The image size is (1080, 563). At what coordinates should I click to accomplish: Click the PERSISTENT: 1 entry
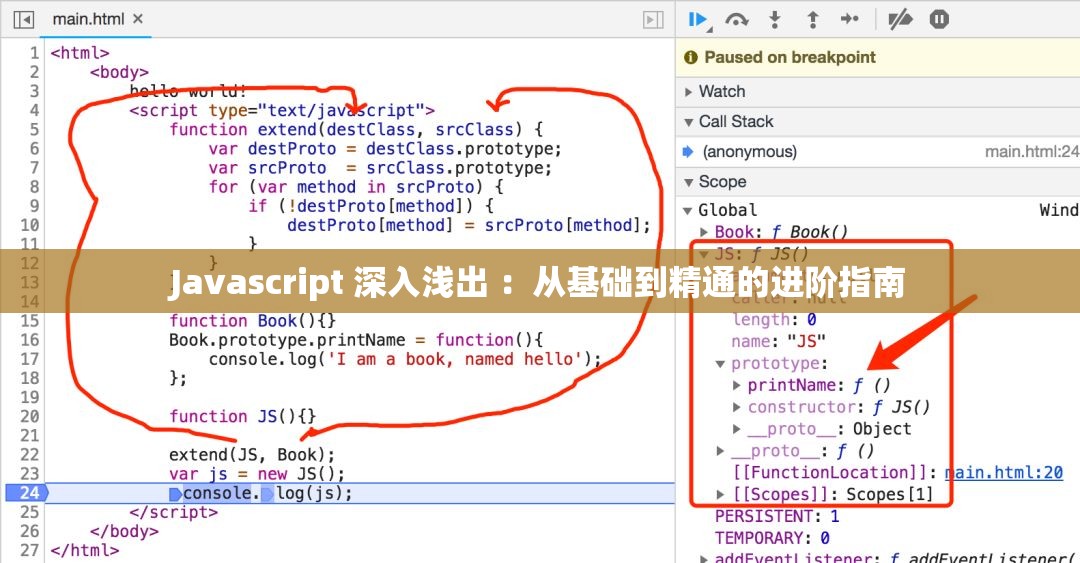[777, 517]
